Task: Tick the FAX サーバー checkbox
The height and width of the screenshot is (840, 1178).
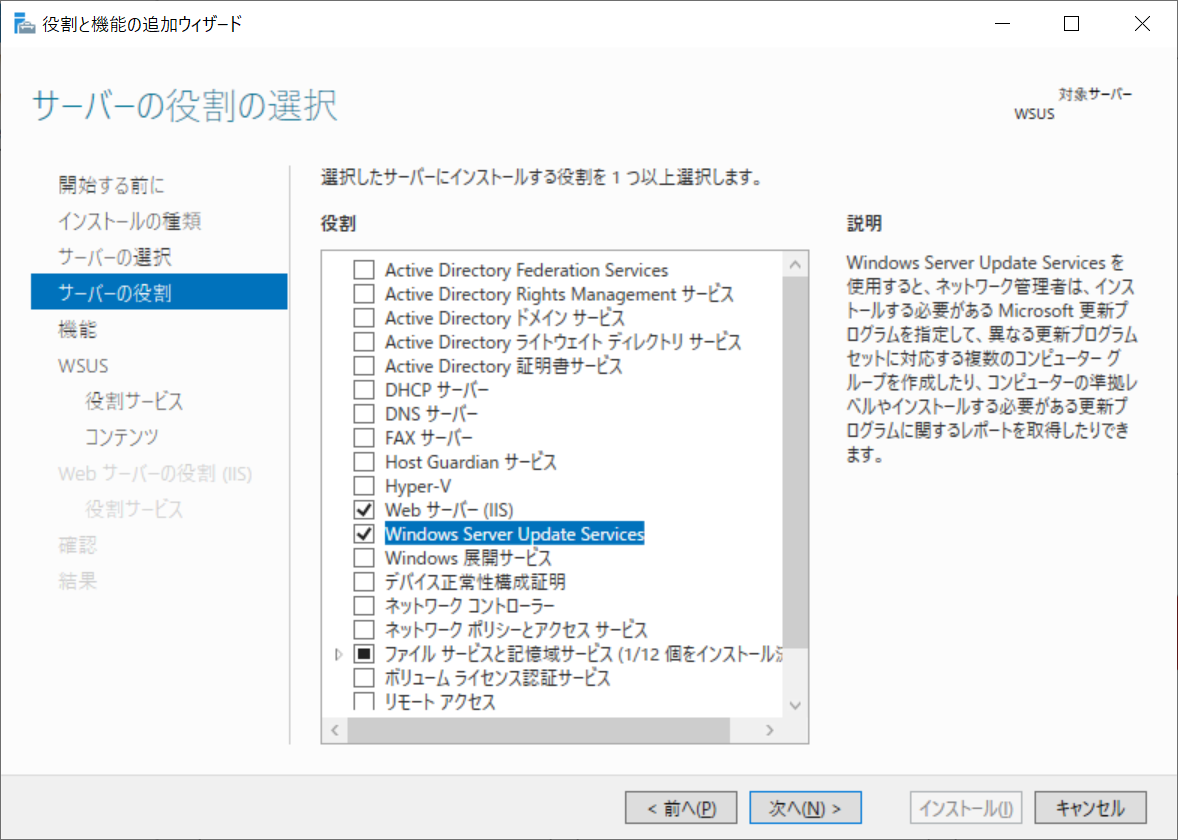Action: click(x=364, y=438)
